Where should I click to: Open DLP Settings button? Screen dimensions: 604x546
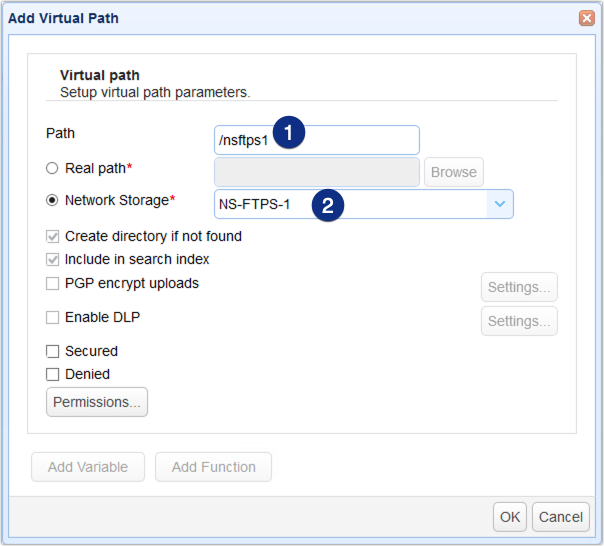(x=519, y=321)
